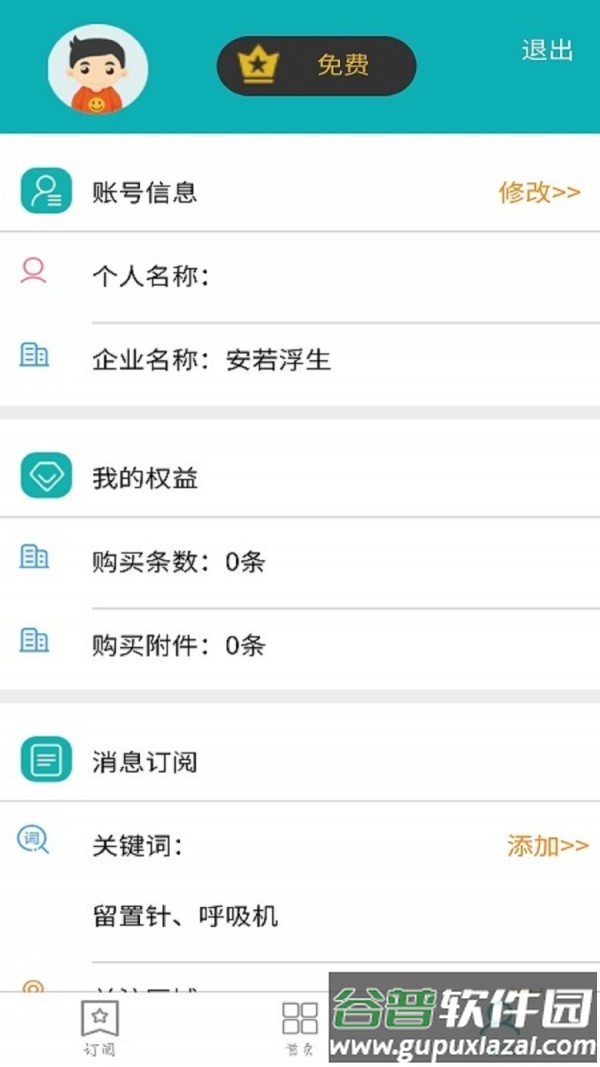Click the 消息订阅 document icon
This screenshot has height=1067, width=600.
[x=44, y=759]
